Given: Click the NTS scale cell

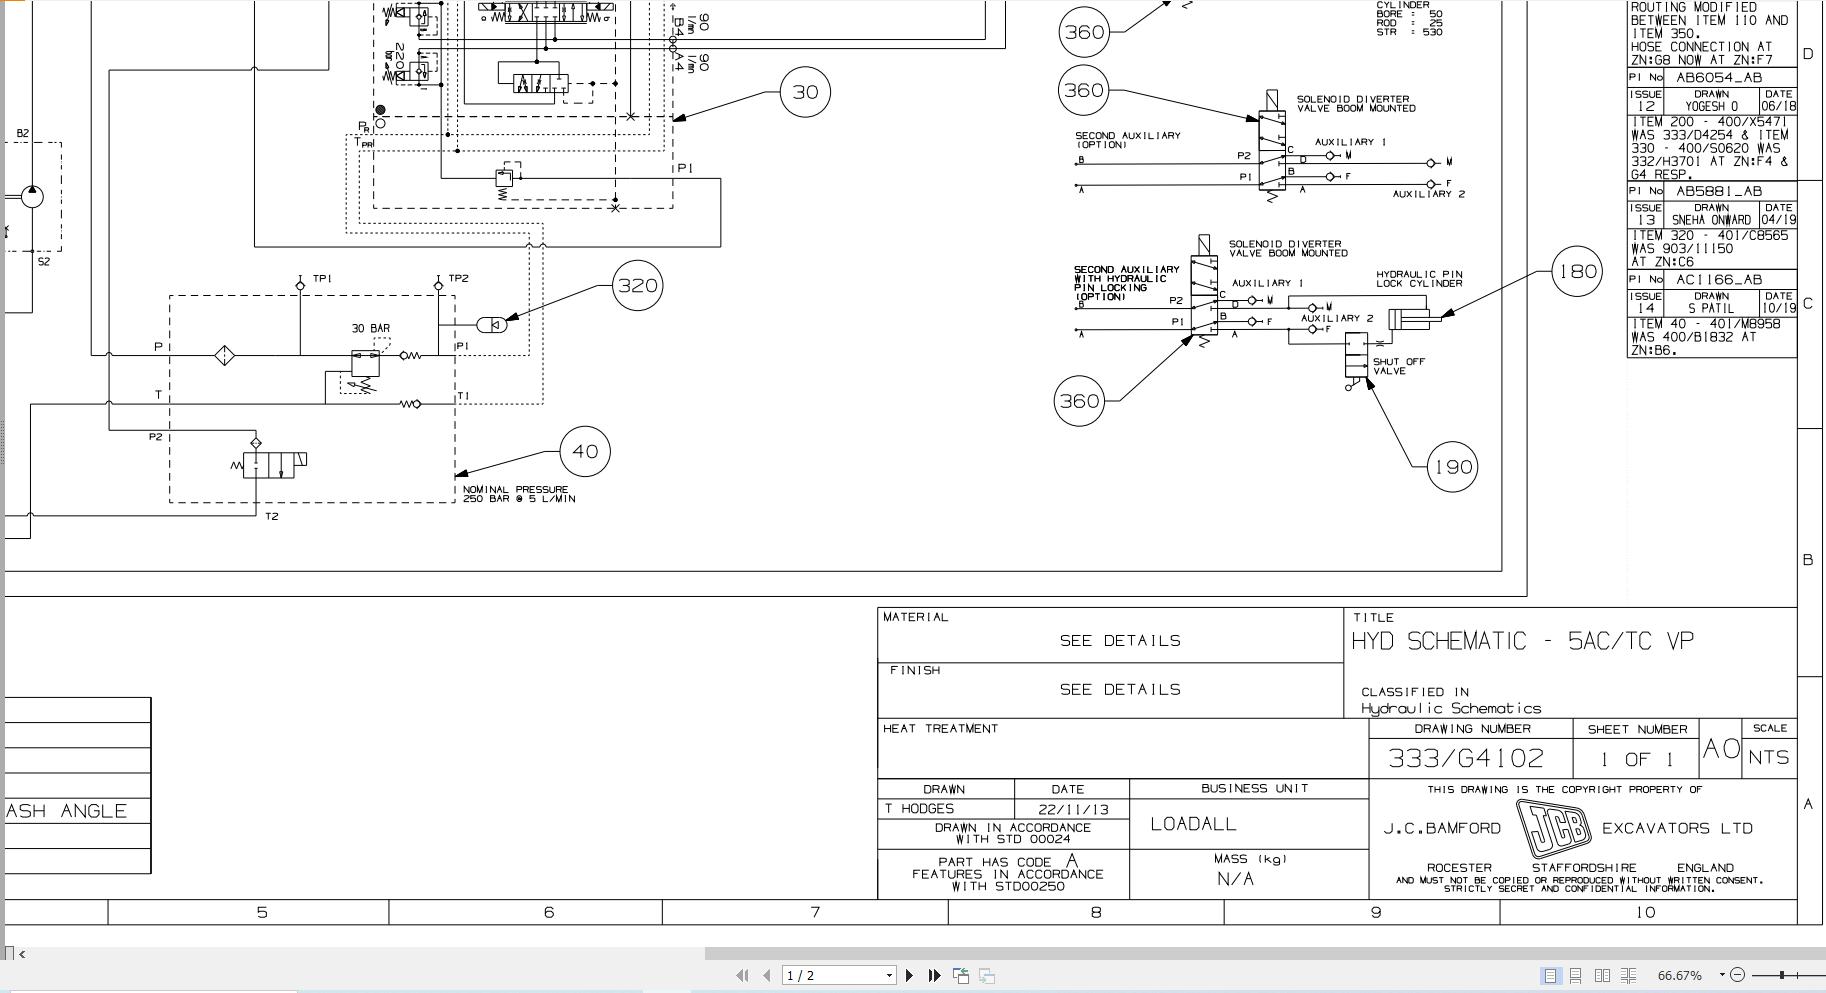Looking at the screenshot, I should [x=1769, y=757].
